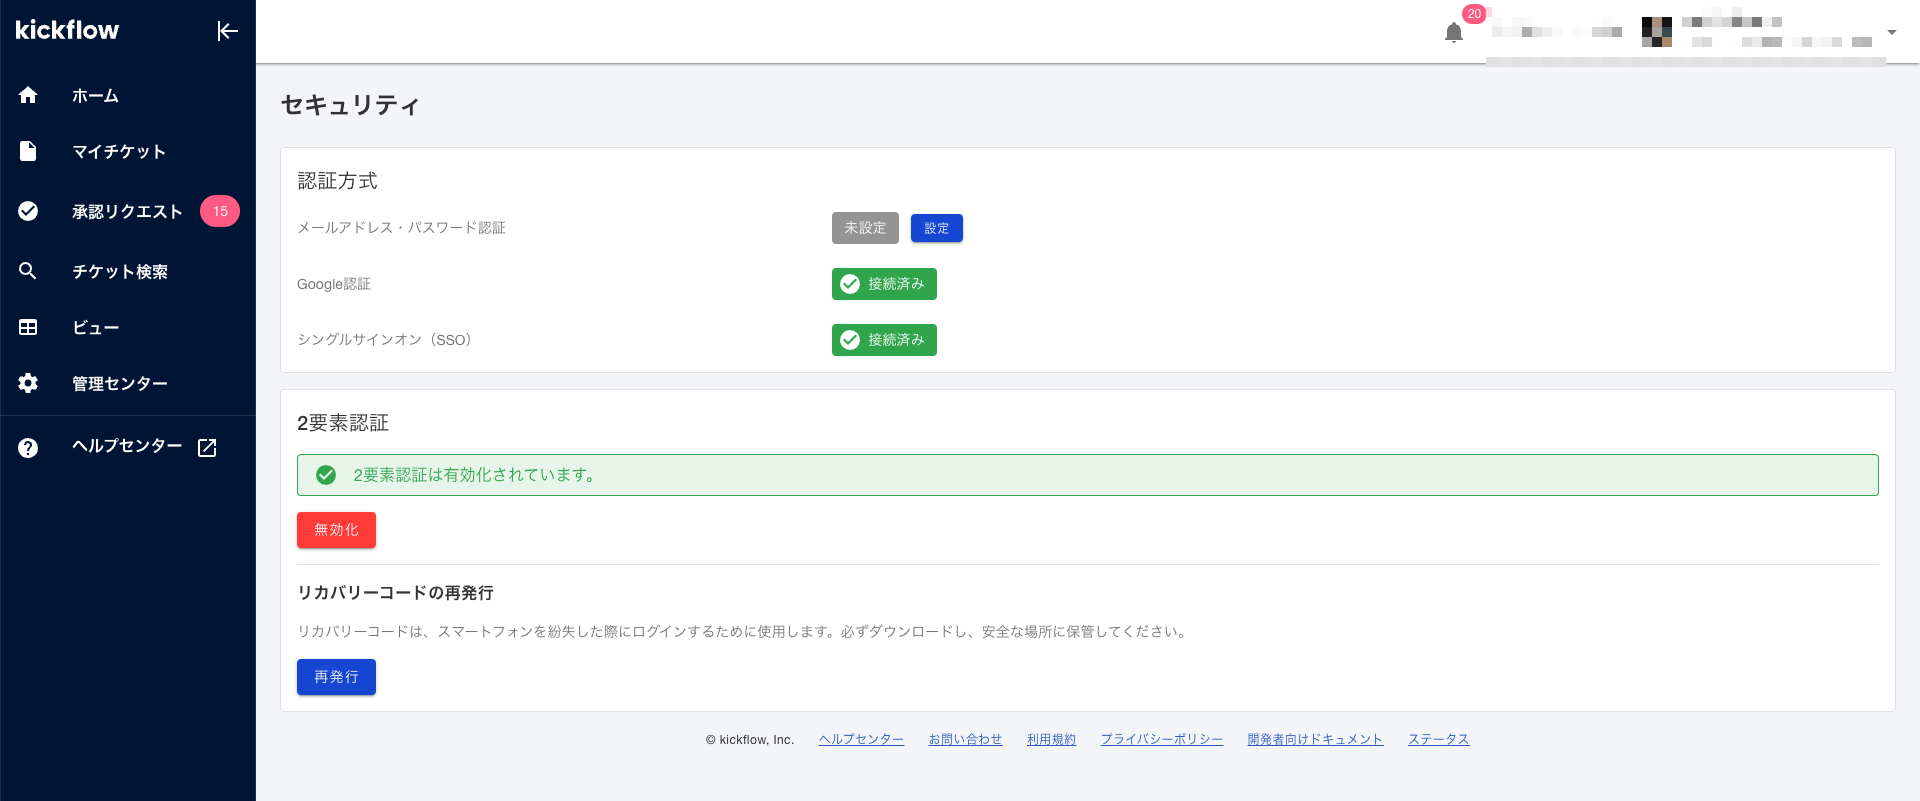Open the お問い合わせ footer link
The height and width of the screenshot is (801, 1920).
coord(965,739)
